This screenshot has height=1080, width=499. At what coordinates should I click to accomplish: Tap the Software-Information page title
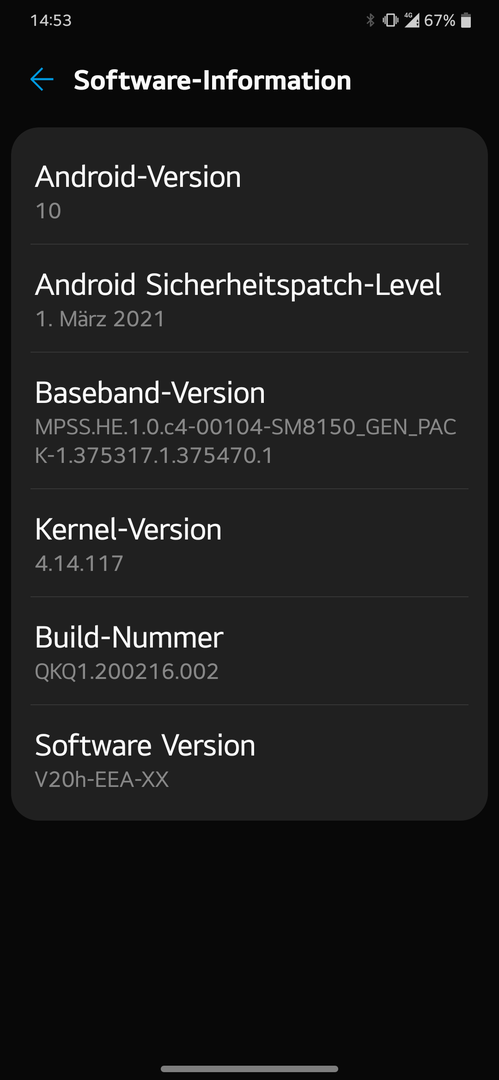[x=212, y=80]
